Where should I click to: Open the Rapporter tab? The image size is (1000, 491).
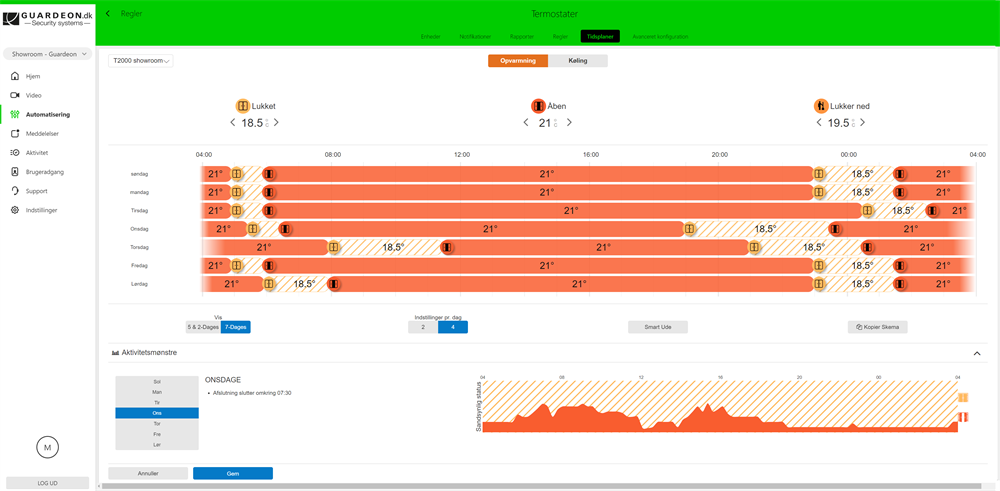522,36
